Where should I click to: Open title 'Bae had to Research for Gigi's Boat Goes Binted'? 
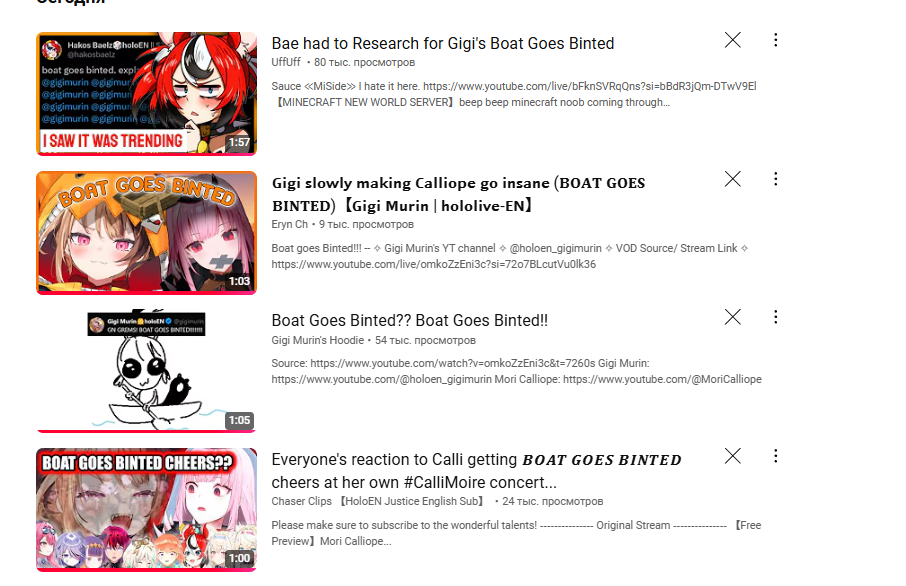coord(443,43)
